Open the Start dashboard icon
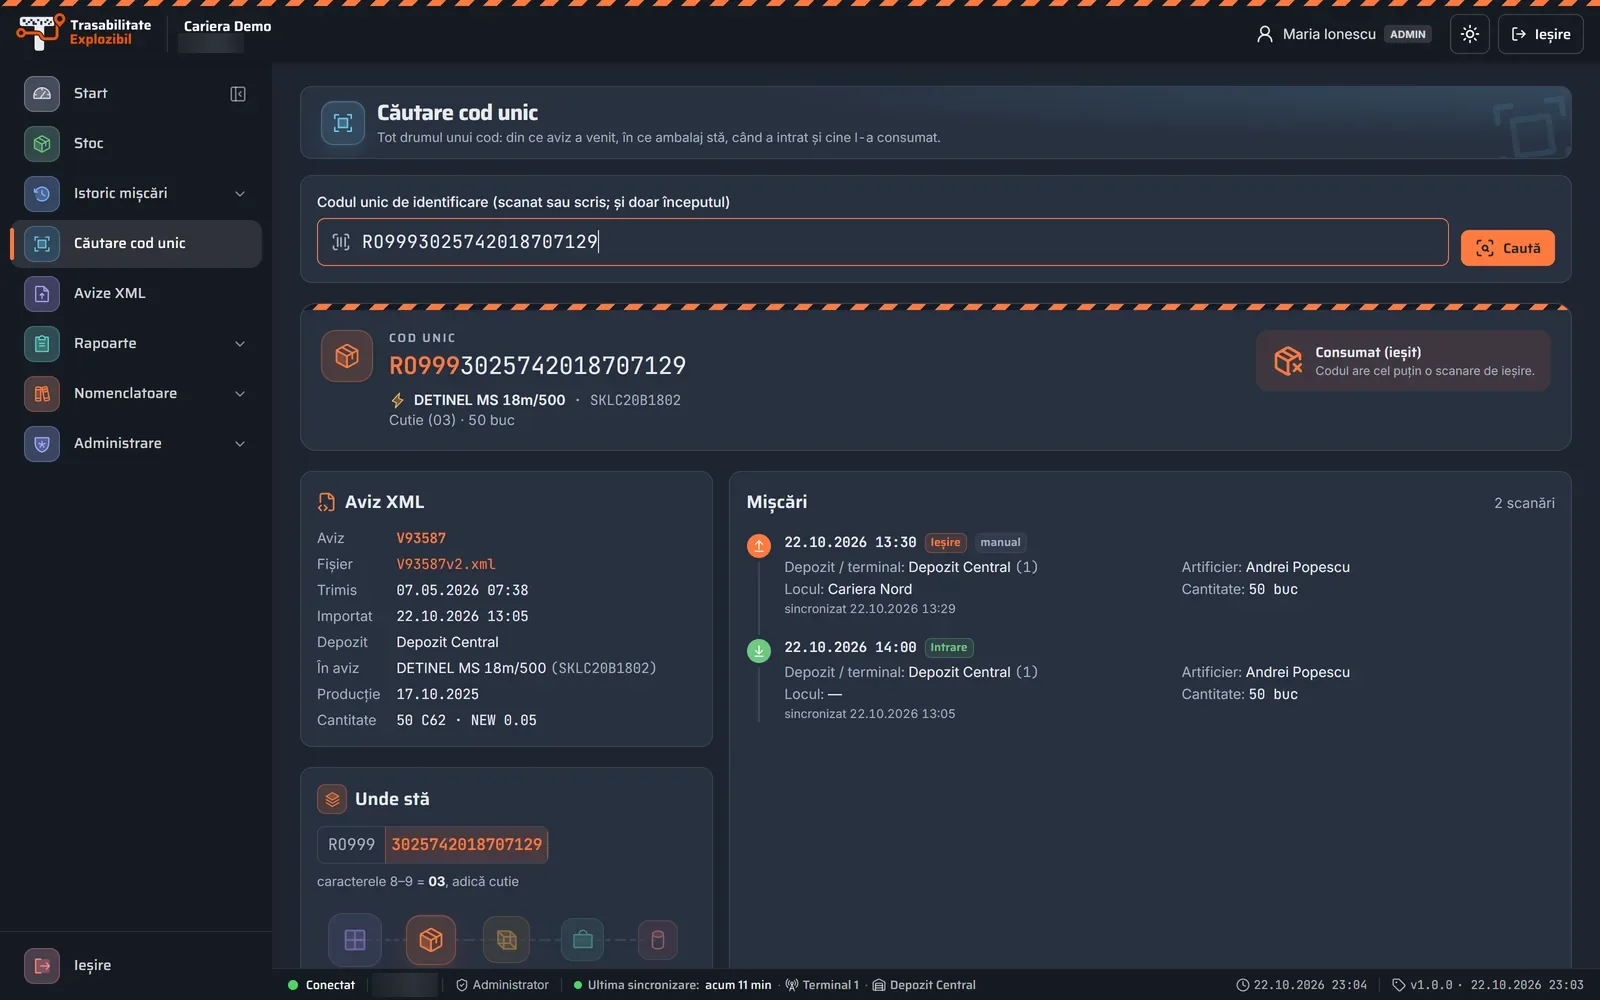 [42, 93]
